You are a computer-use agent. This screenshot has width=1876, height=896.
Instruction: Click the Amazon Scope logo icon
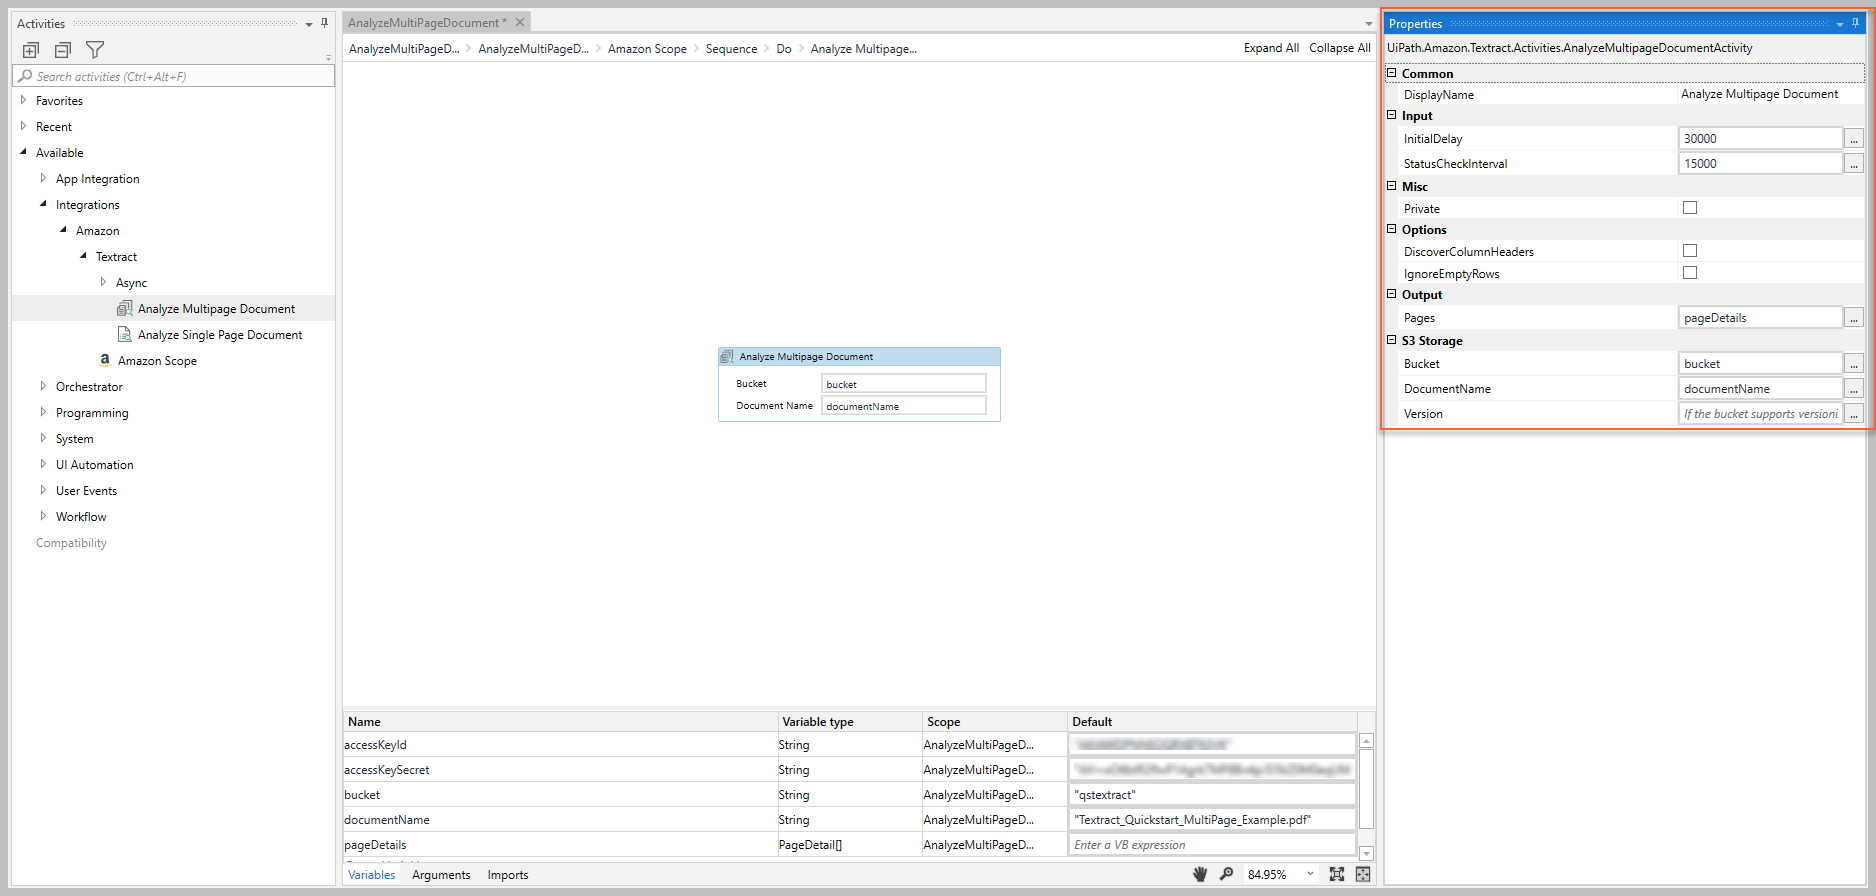pyautogui.click(x=105, y=360)
